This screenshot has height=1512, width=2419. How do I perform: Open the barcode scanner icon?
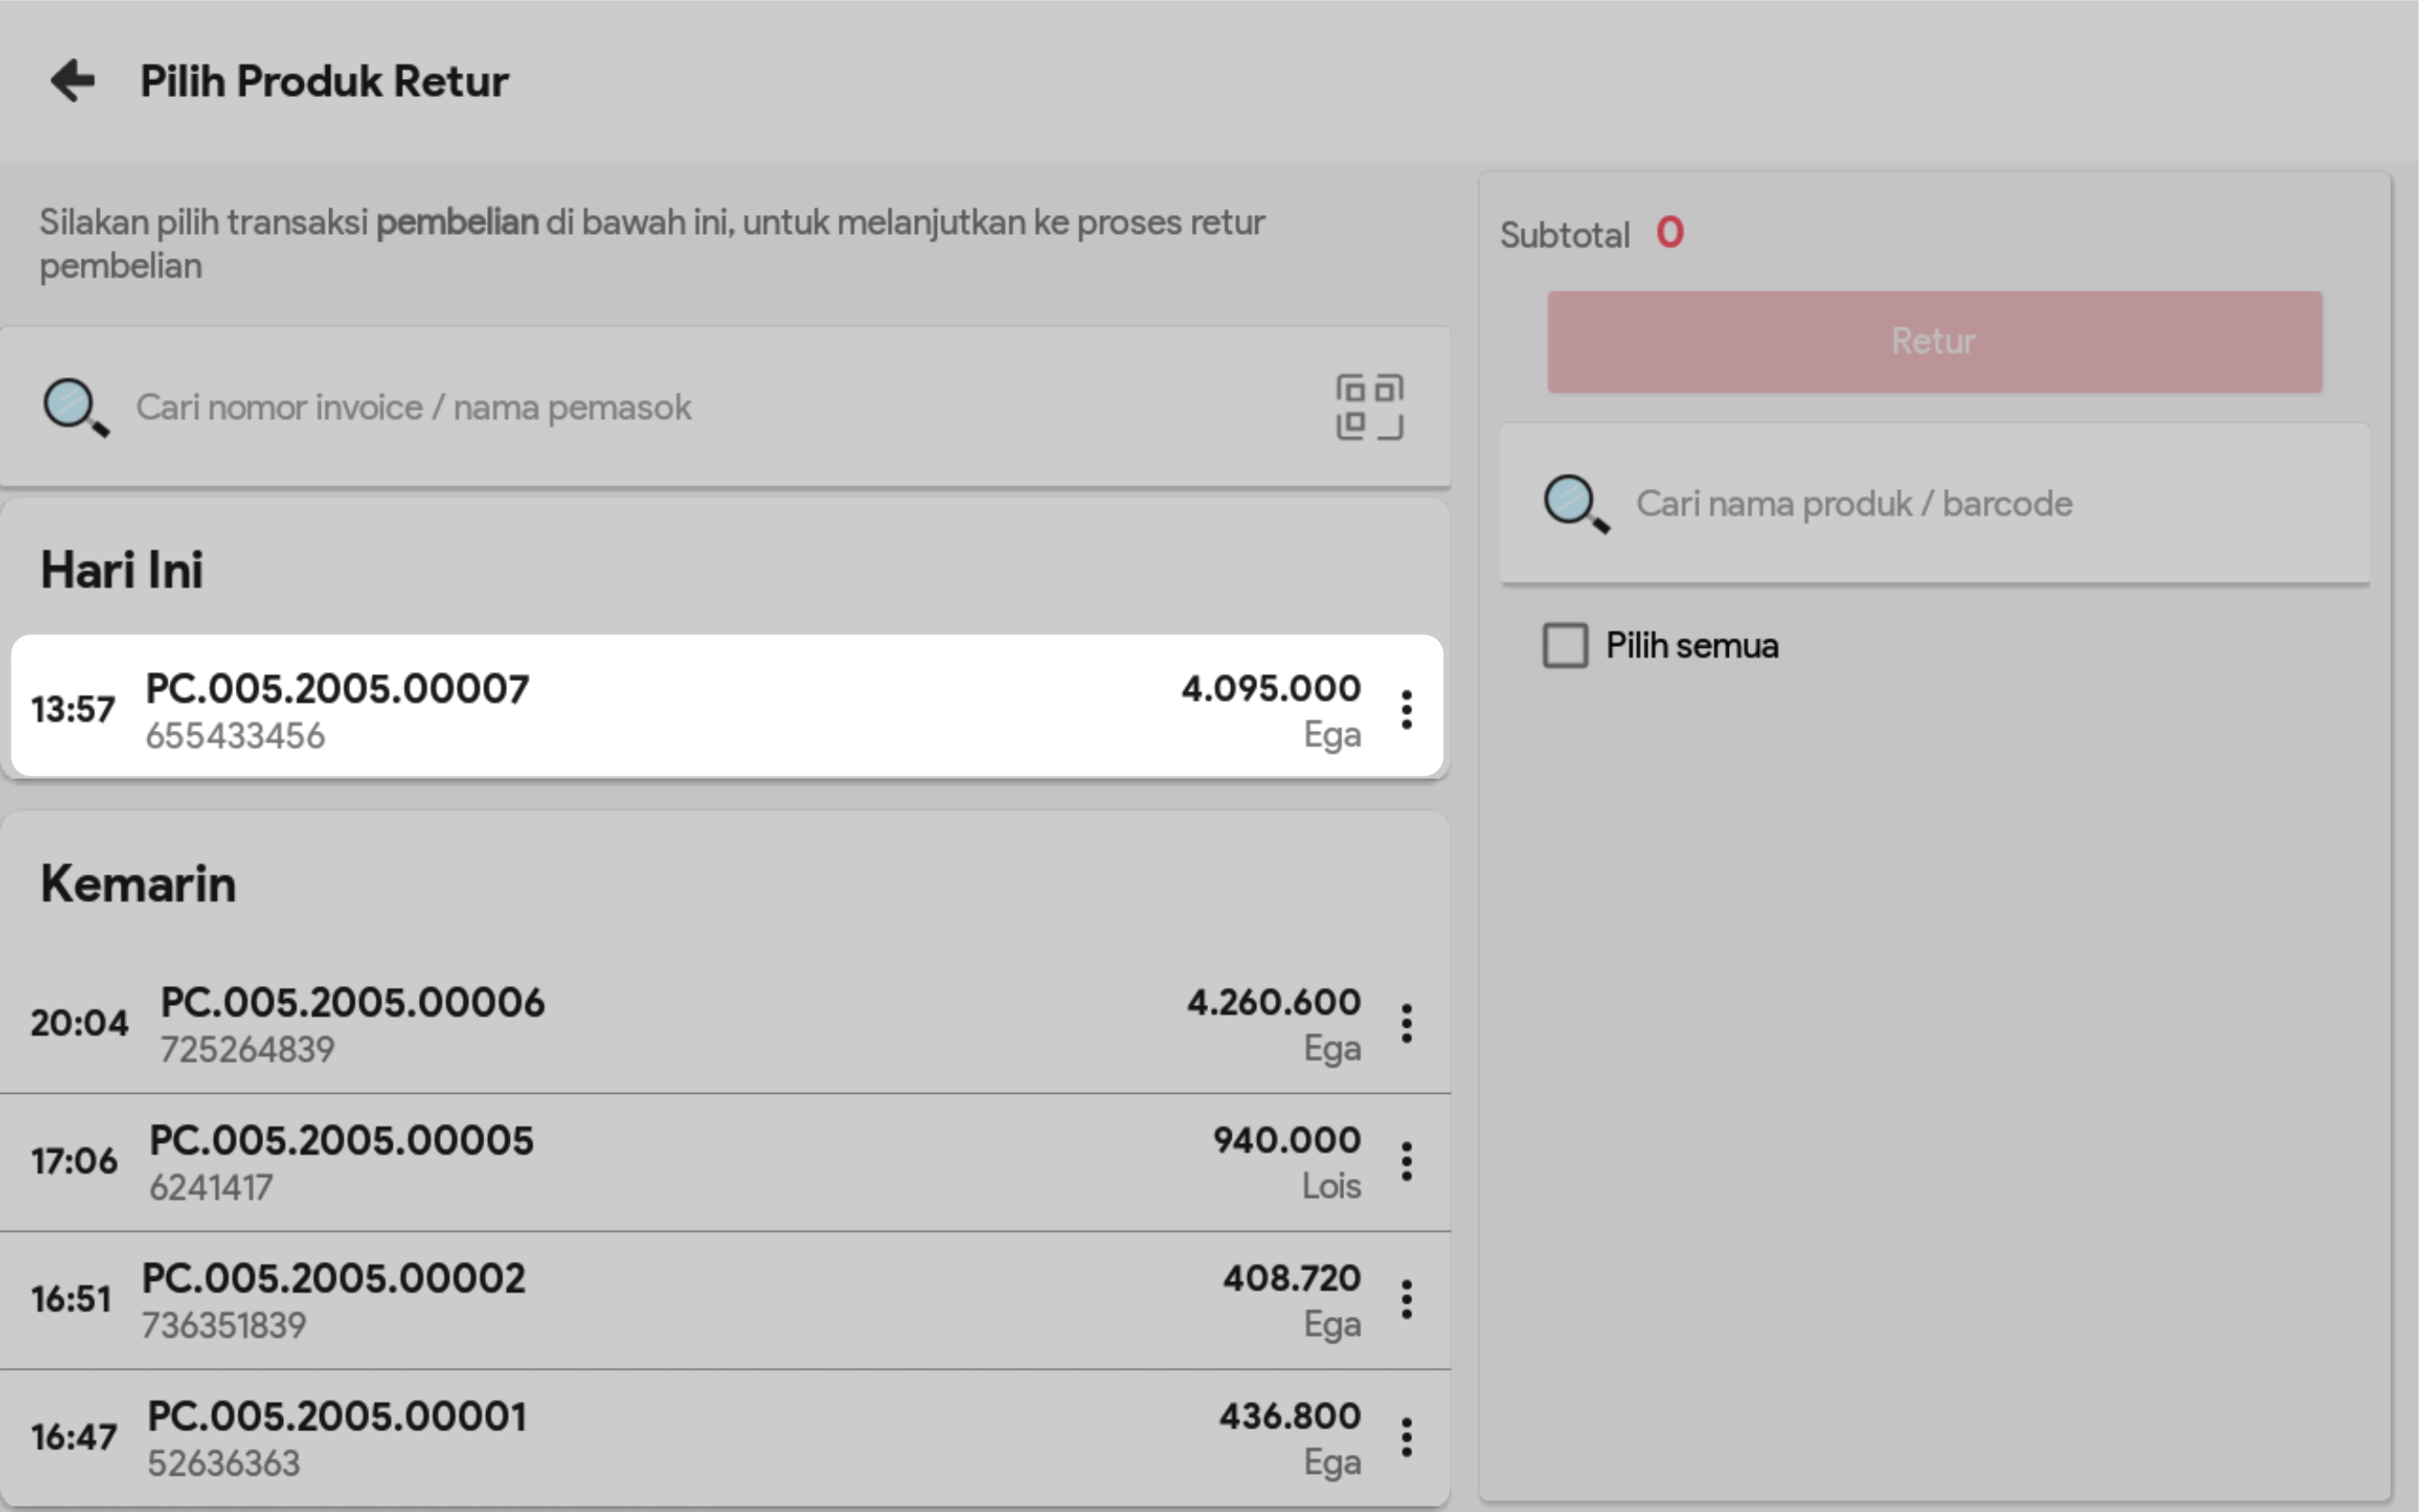tap(1369, 407)
